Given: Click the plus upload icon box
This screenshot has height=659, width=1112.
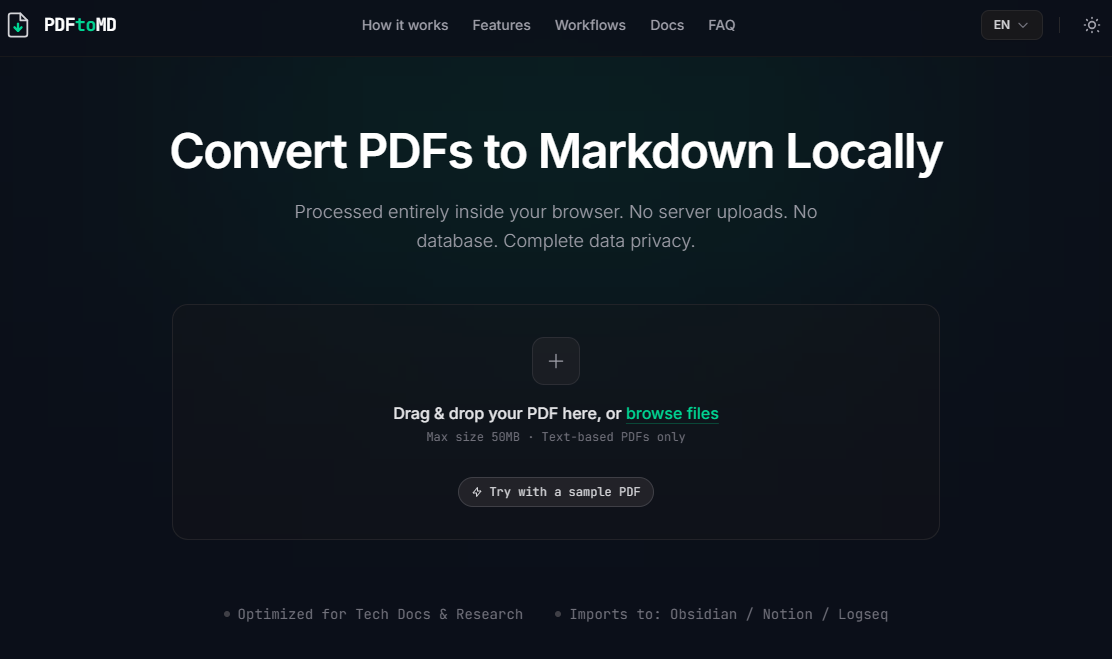Looking at the screenshot, I should pyautogui.click(x=556, y=361).
